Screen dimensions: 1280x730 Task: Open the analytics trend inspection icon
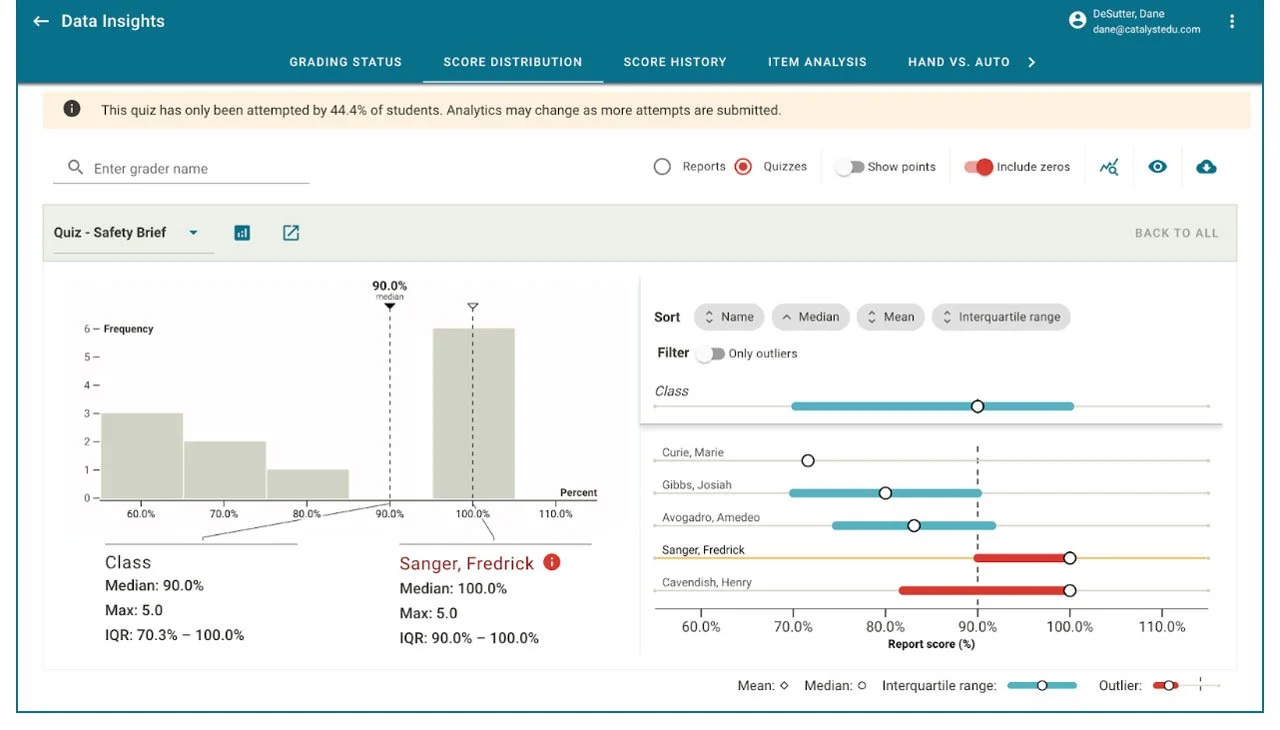(1109, 166)
